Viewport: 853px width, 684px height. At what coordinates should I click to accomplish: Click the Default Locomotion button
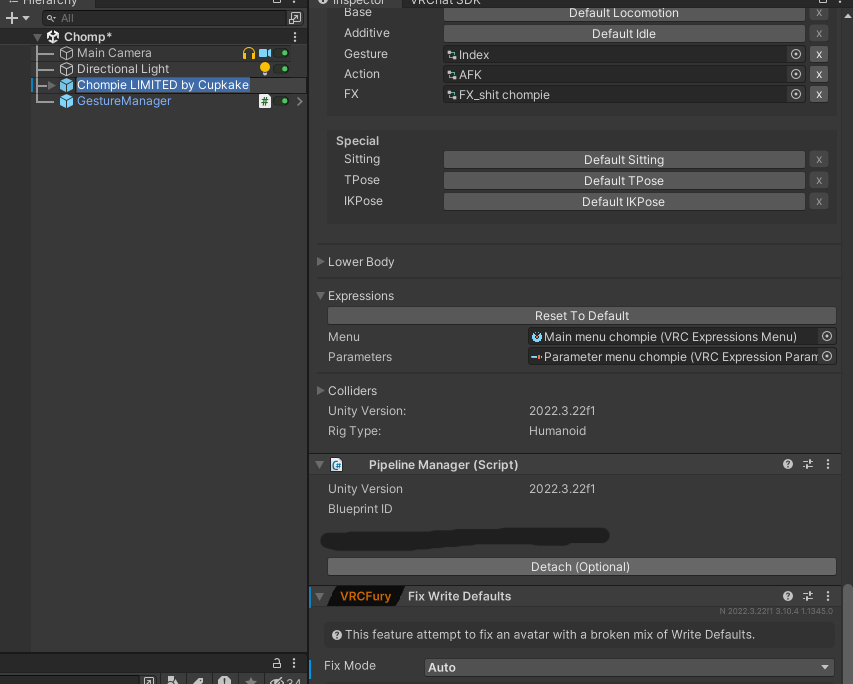pyautogui.click(x=624, y=13)
